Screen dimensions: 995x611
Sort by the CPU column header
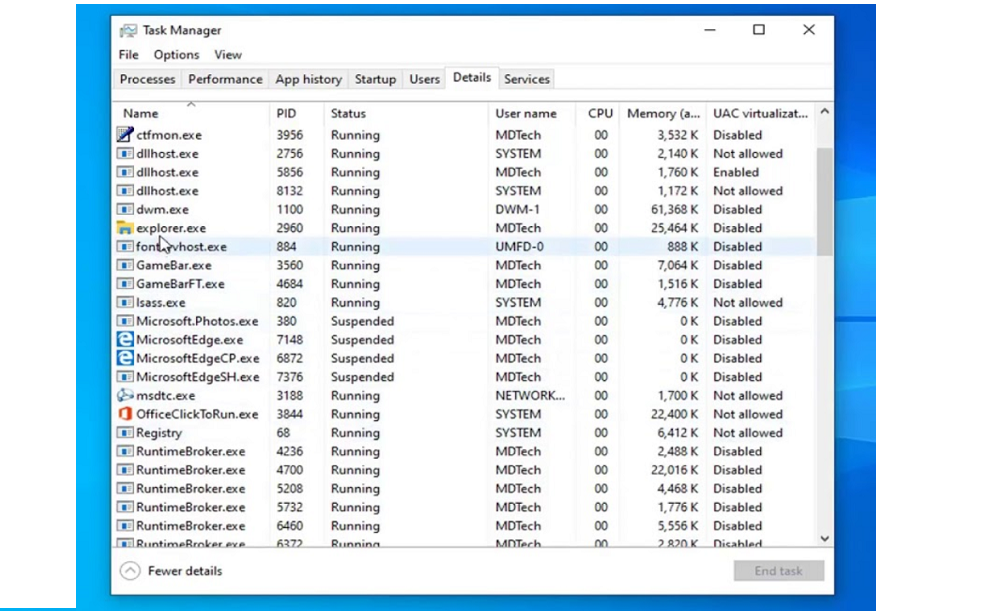(598, 113)
